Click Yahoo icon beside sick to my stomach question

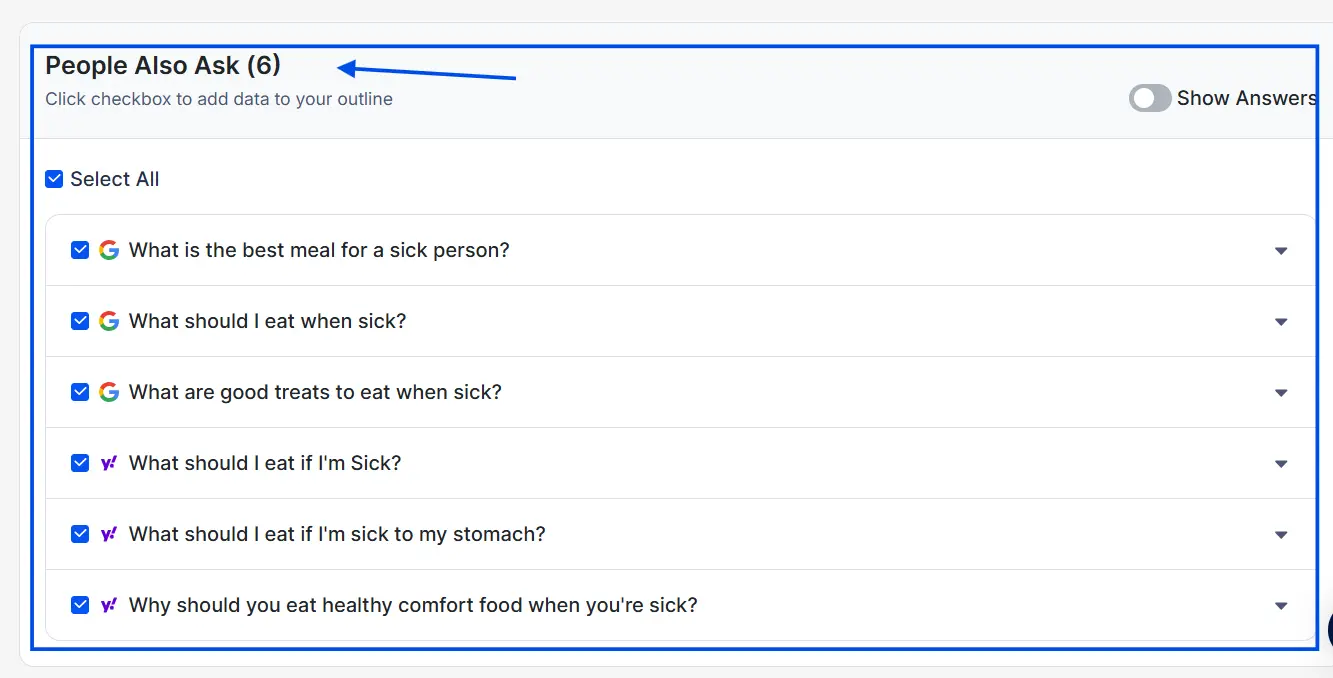[109, 534]
